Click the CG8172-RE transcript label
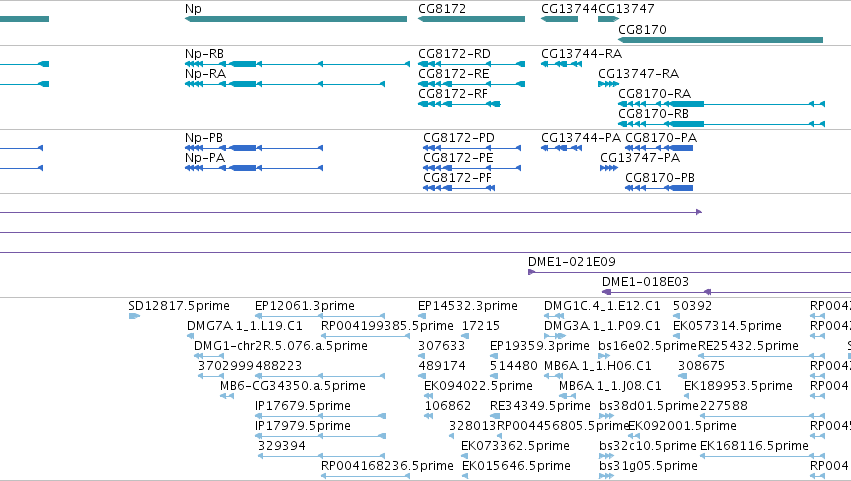 [x=454, y=74]
